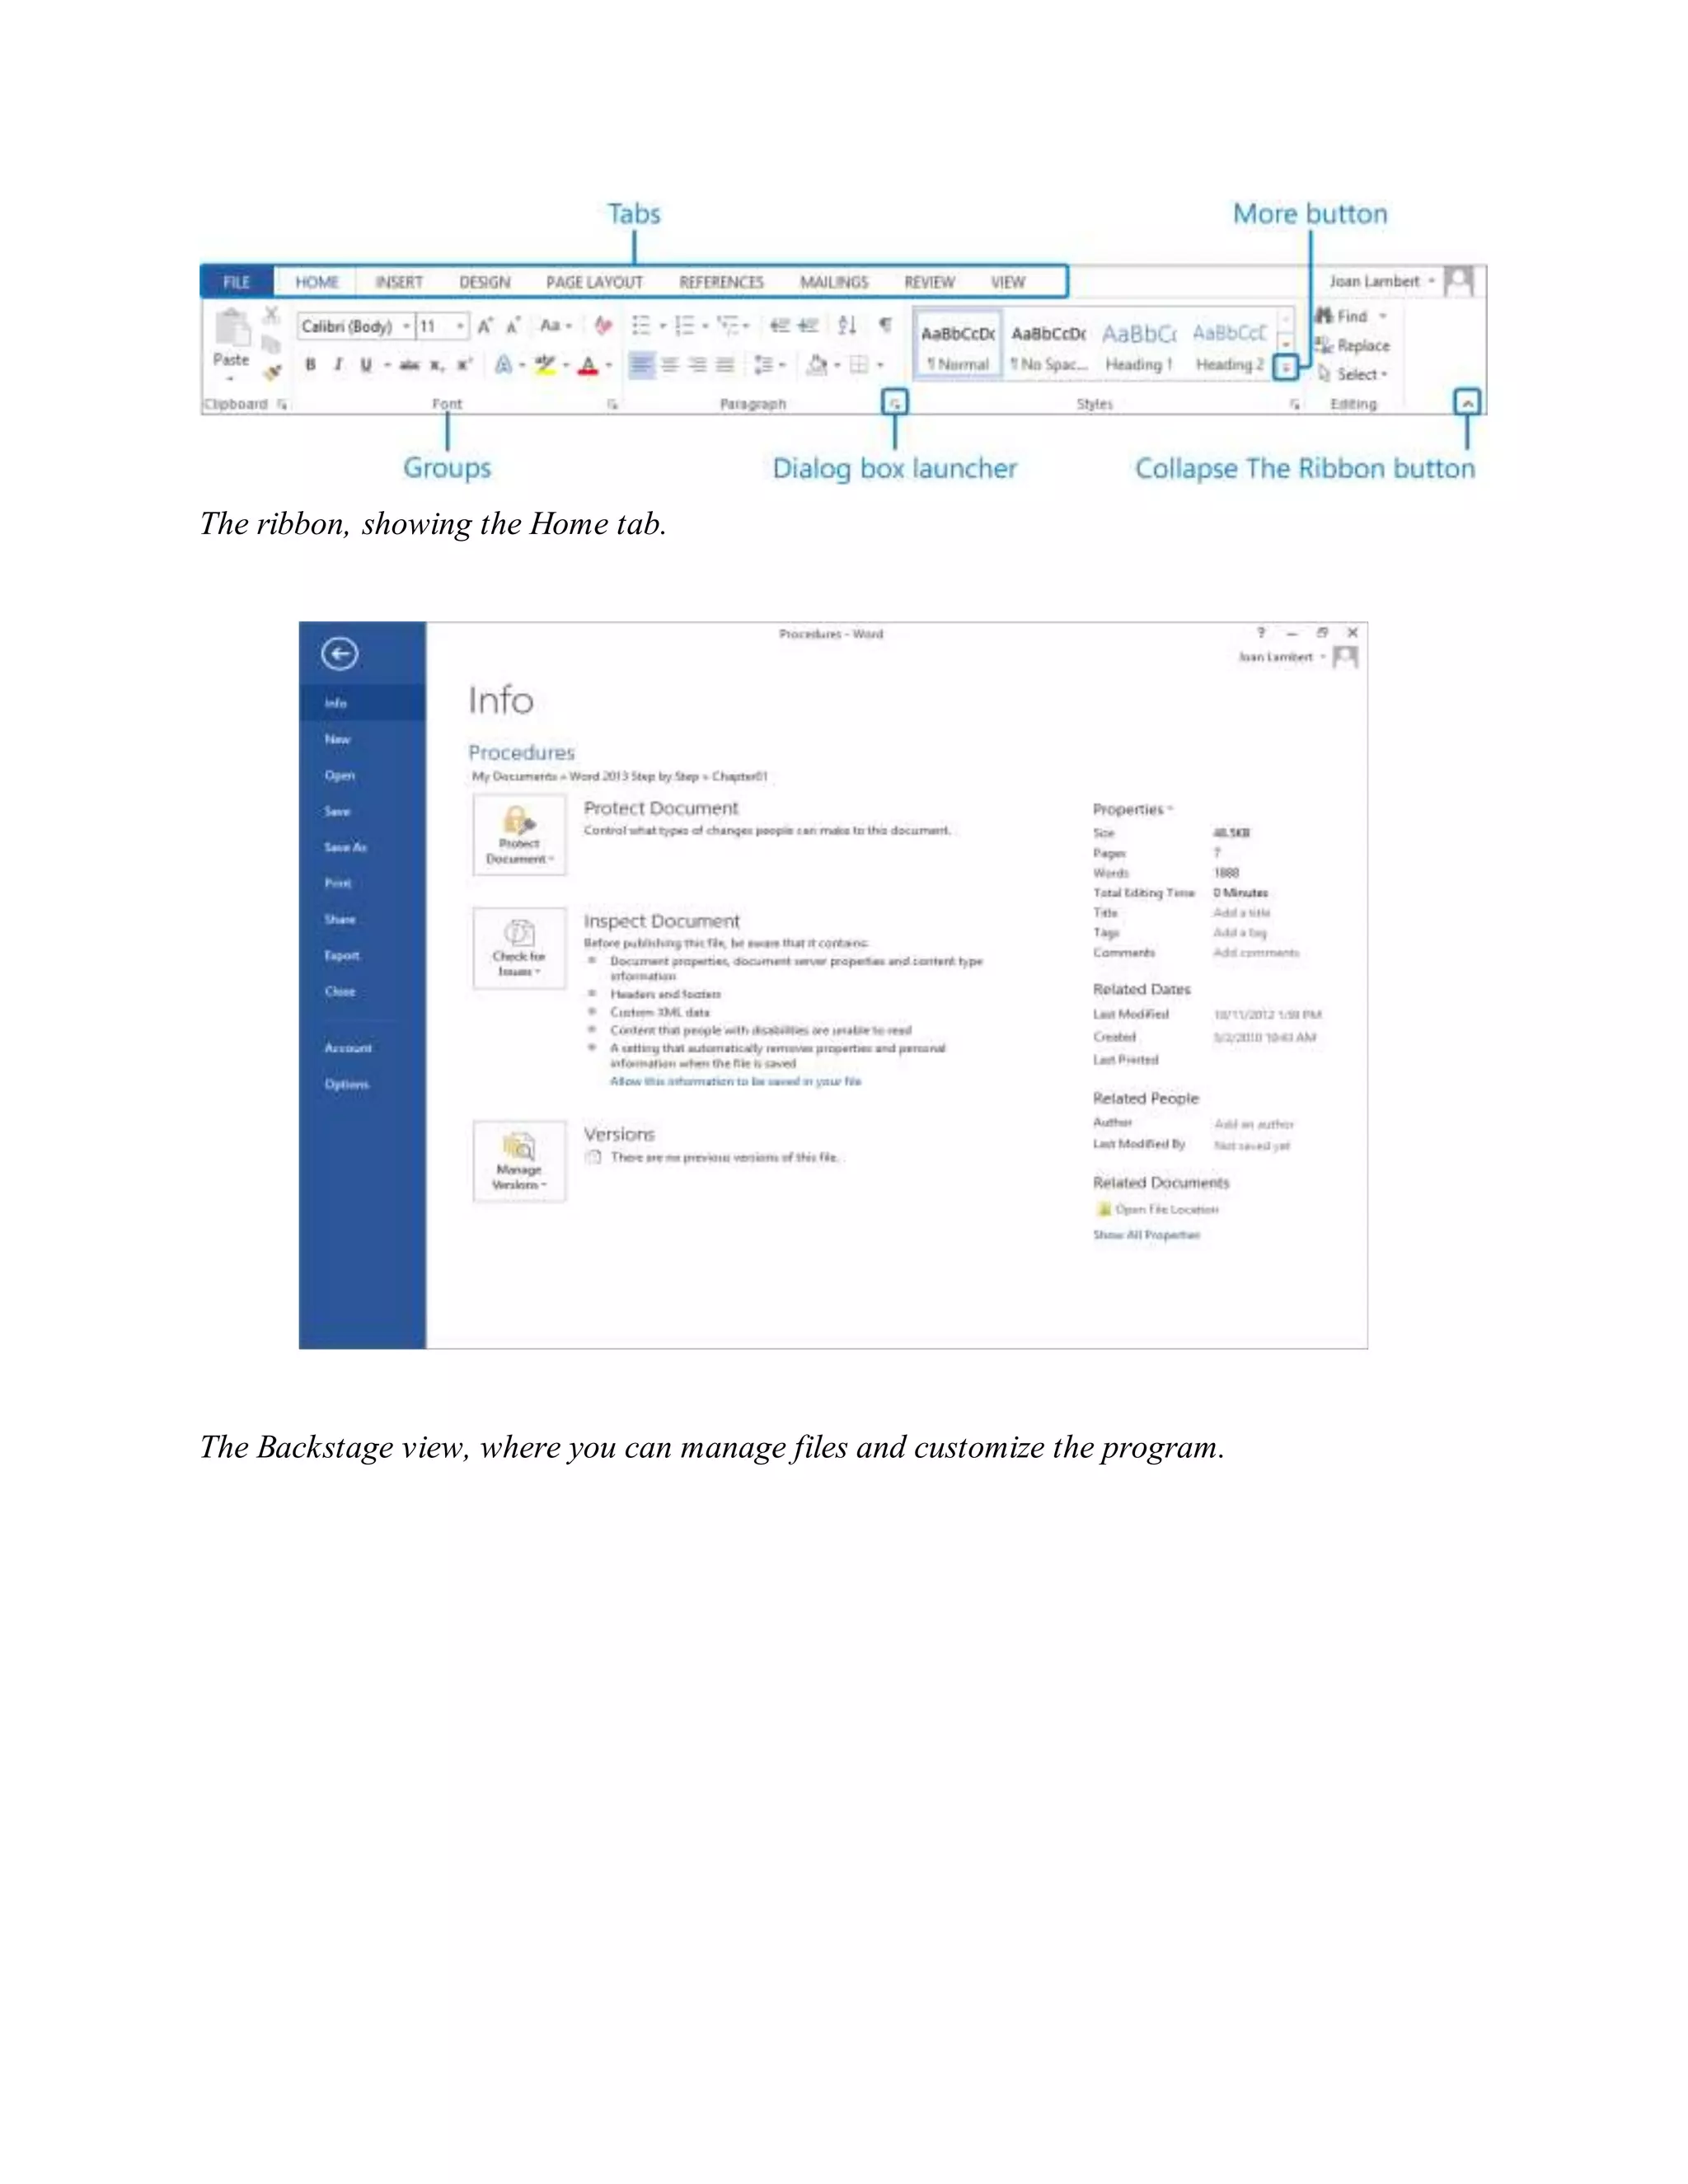Image resolution: width=1688 pixels, height=2184 pixels.
Task: Click the Cut scissors icon
Action: [271, 316]
